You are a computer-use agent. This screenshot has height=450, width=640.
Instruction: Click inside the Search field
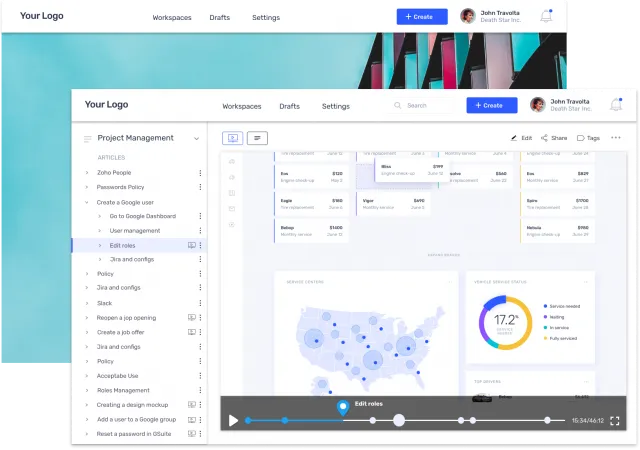tap(423, 105)
